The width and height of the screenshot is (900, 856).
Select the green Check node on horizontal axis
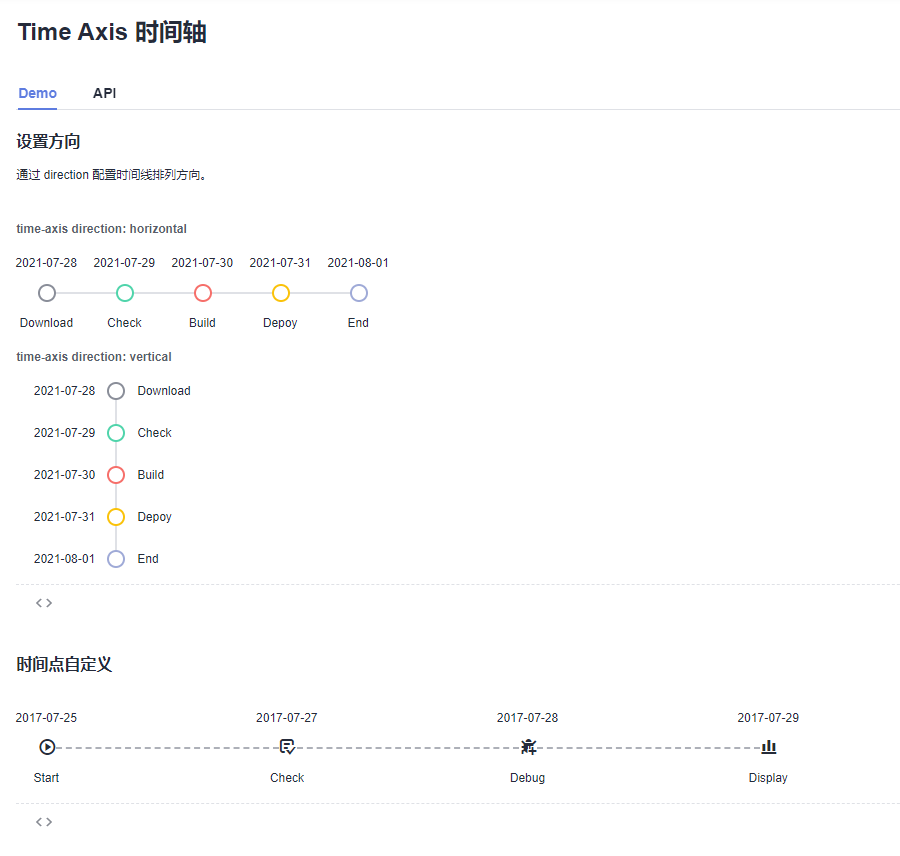coord(124,293)
